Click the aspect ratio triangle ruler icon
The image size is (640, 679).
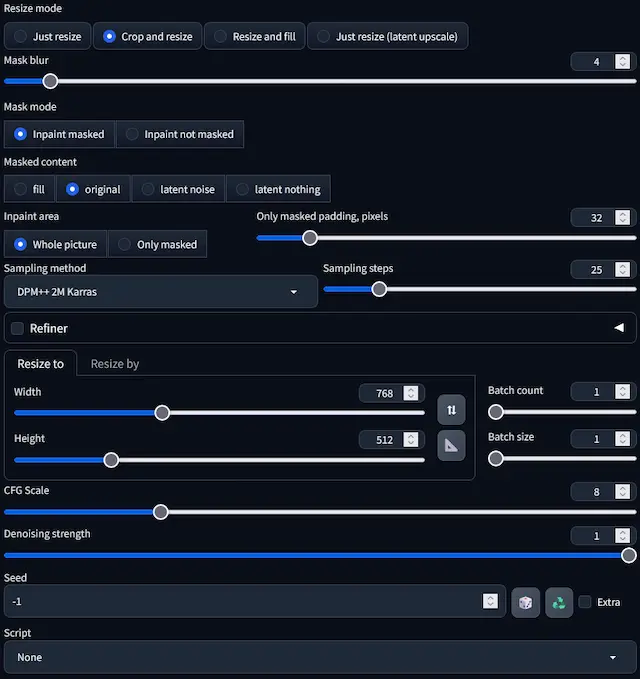(451, 446)
